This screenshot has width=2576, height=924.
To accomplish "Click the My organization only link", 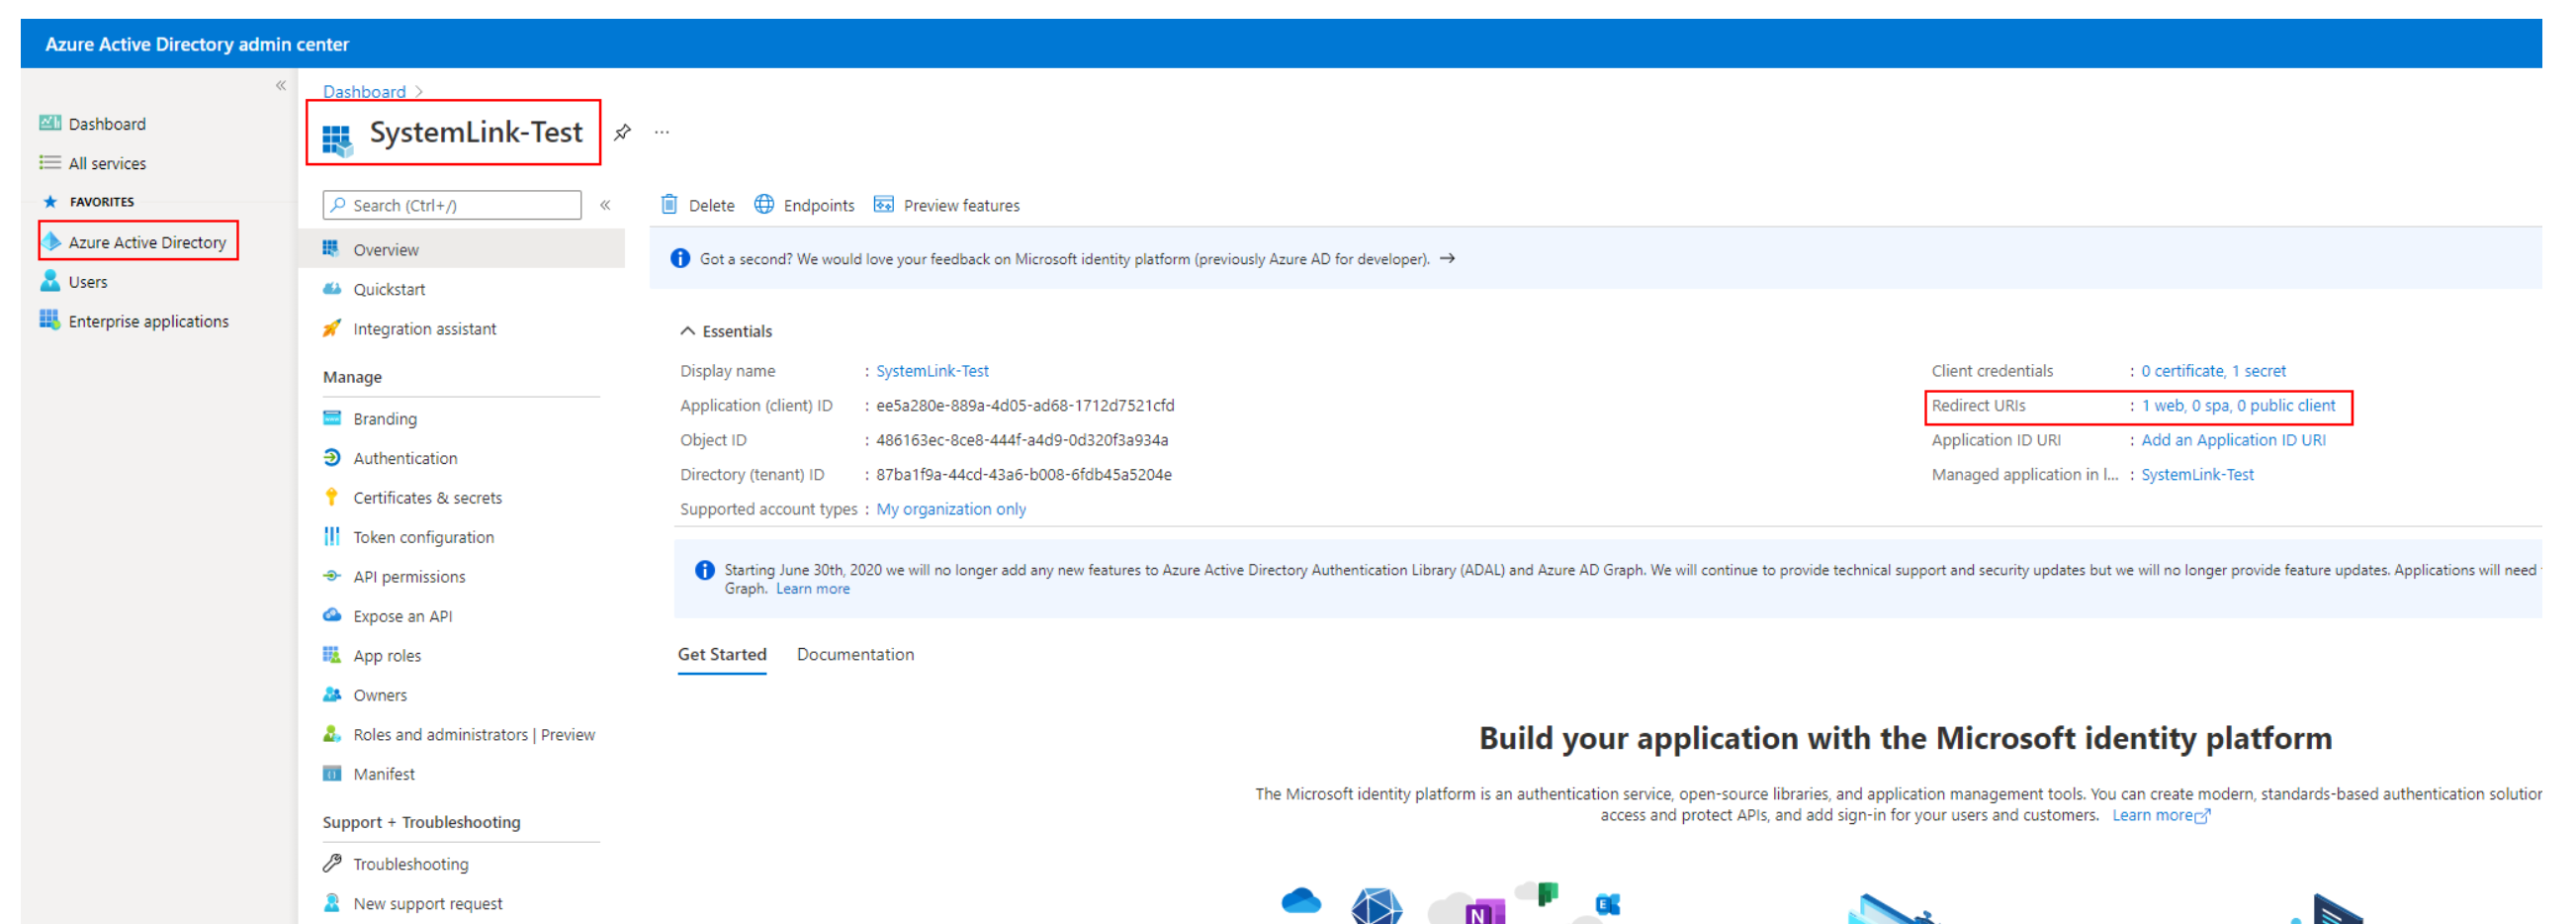I will click(951, 509).
